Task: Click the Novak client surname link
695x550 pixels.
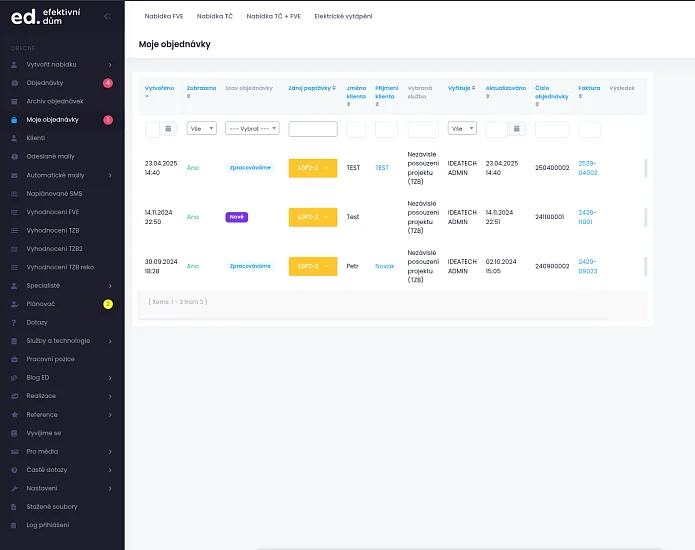Action: (x=384, y=266)
